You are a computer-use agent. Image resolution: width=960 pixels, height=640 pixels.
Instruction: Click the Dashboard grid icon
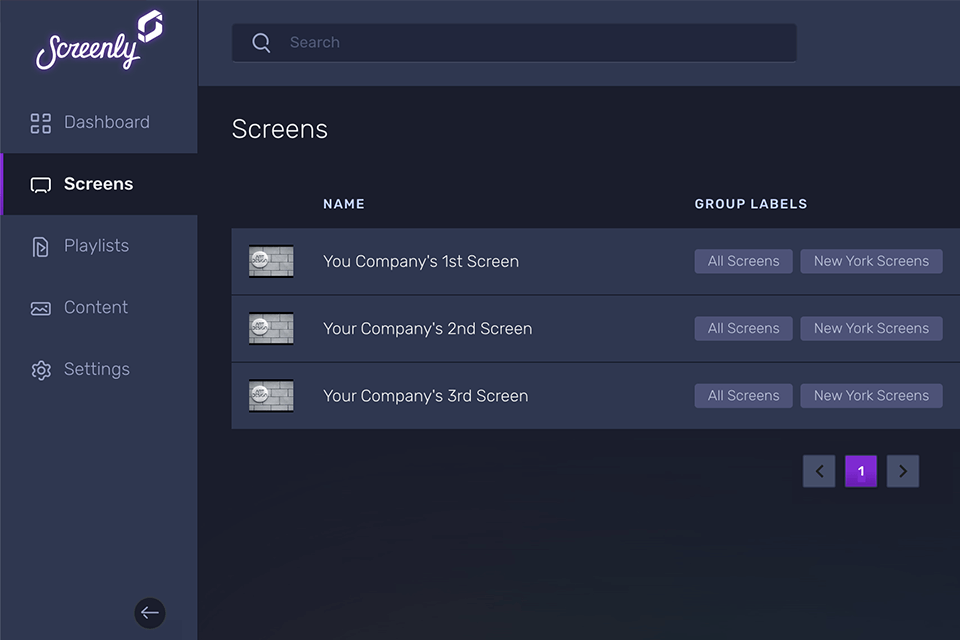pos(41,123)
